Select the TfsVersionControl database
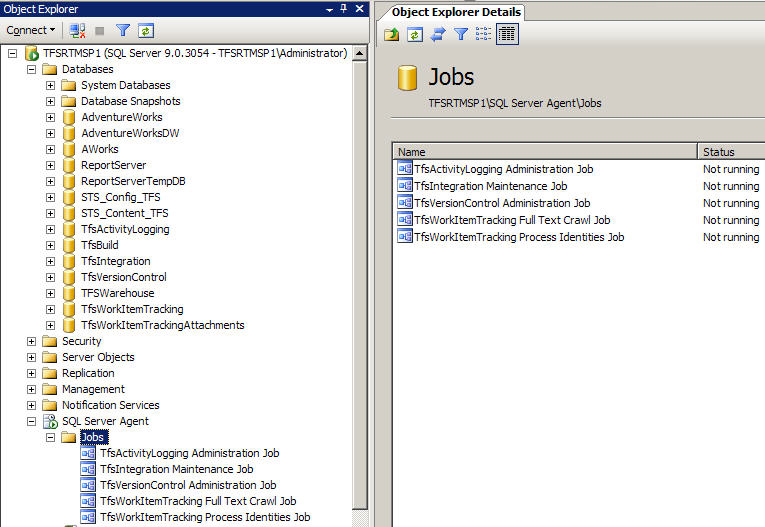The image size is (765, 527). click(x=124, y=277)
